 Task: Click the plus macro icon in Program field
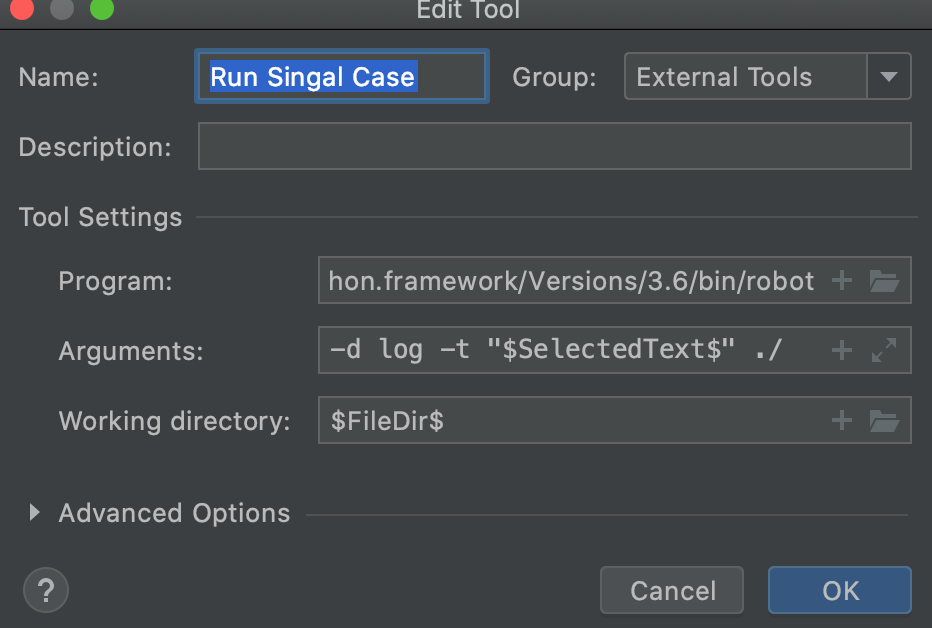[x=842, y=282]
